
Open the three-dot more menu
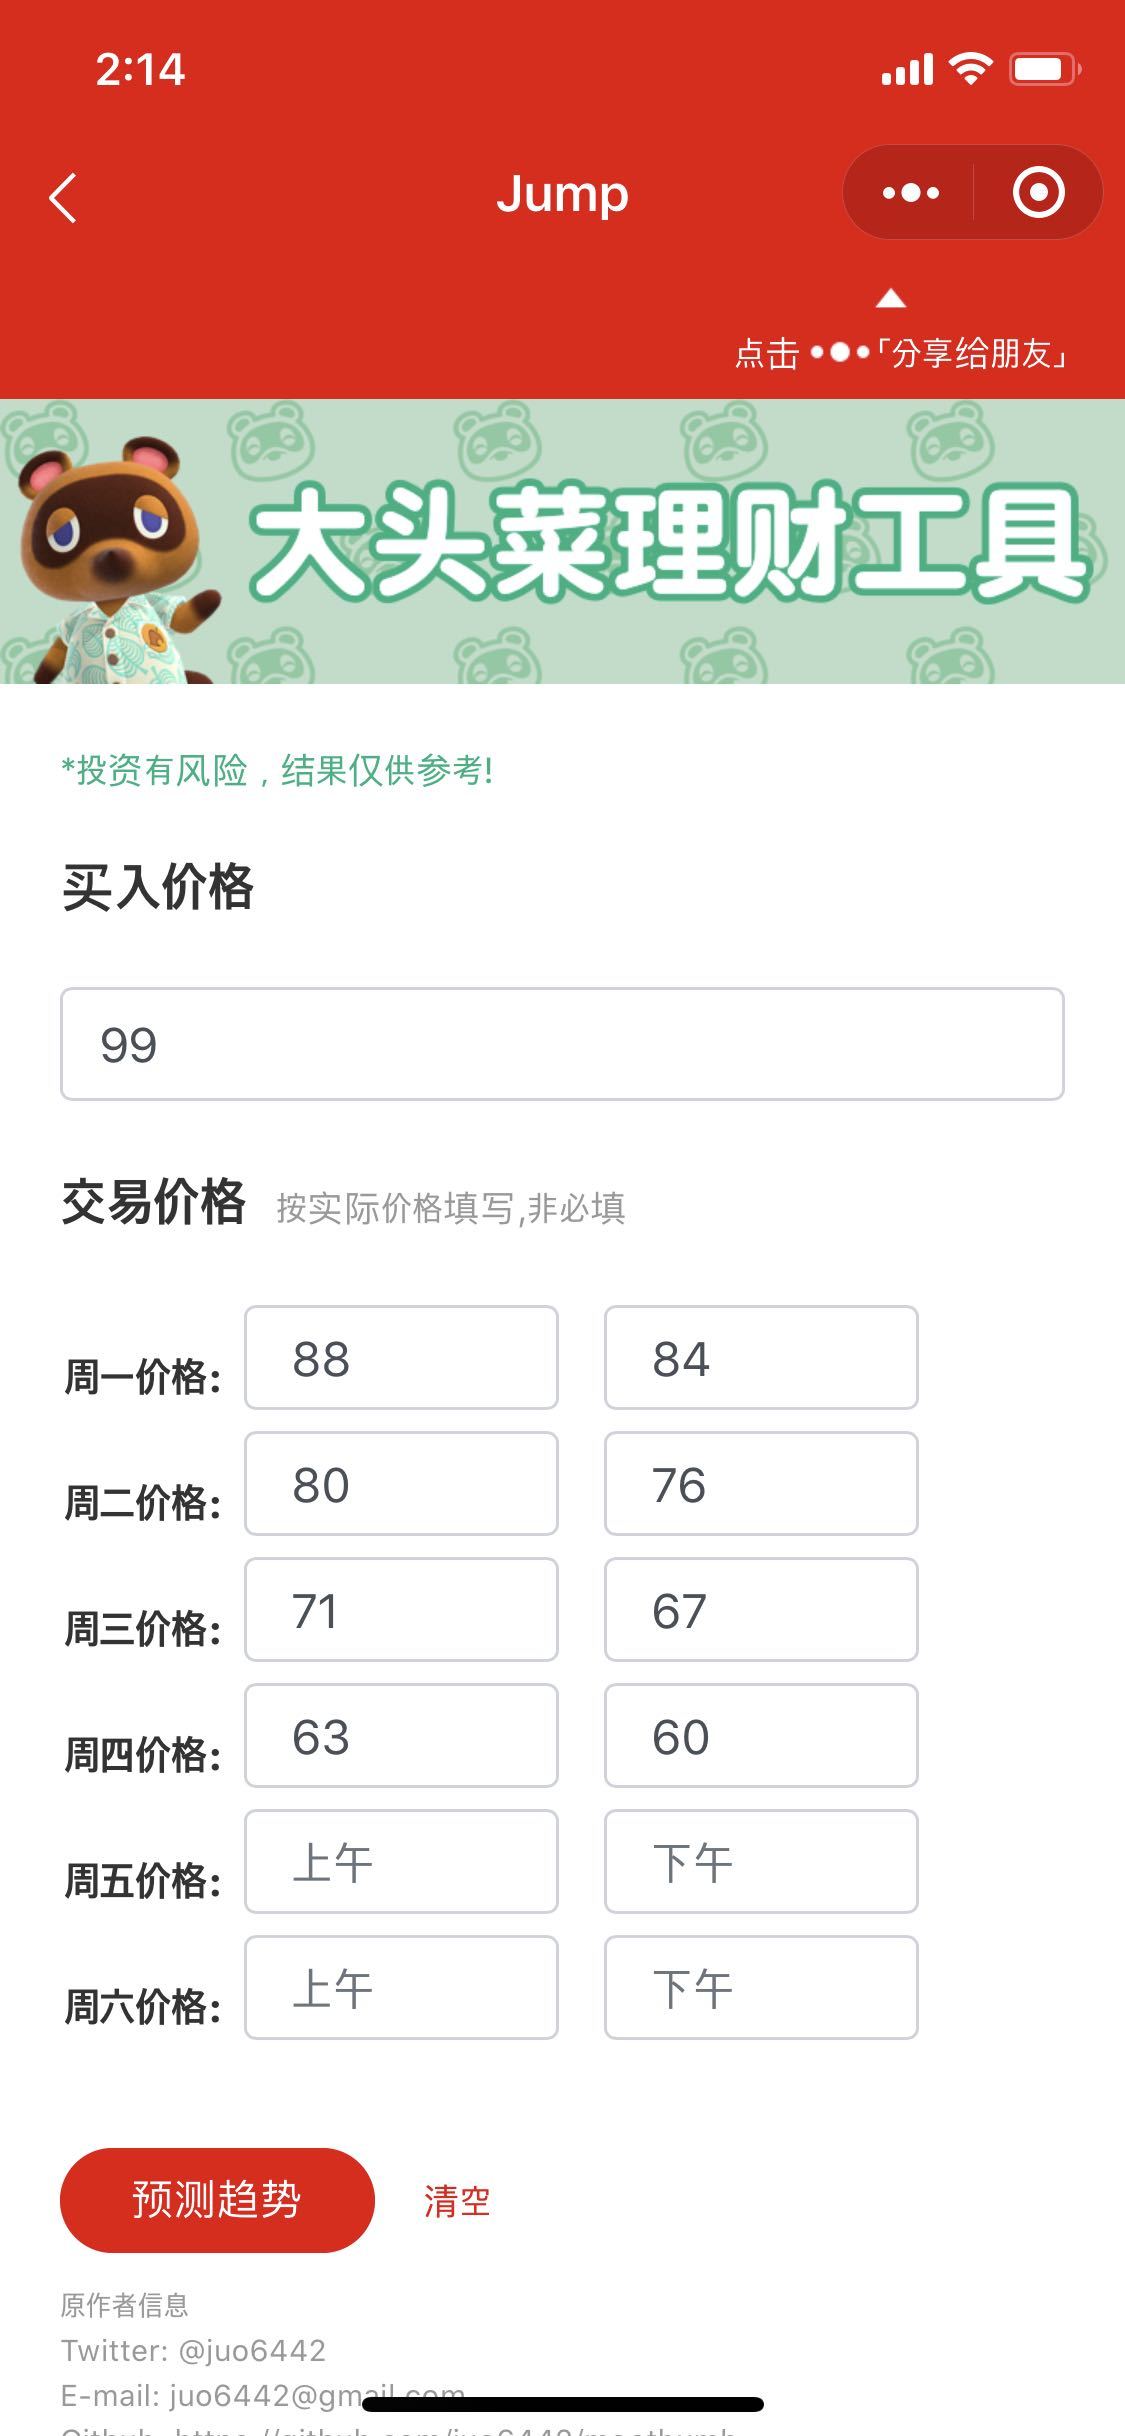pyautogui.click(x=910, y=192)
